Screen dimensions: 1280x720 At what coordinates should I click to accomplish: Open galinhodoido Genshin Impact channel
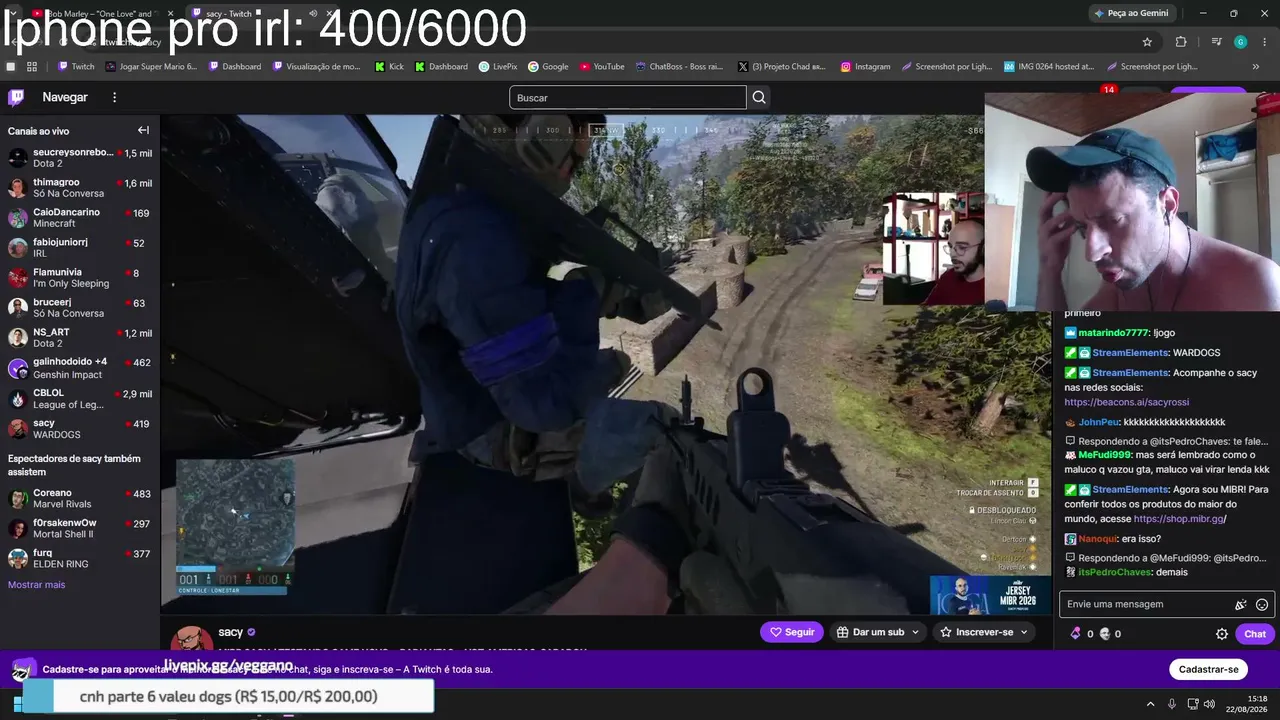pyautogui.click(x=80, y=368)
